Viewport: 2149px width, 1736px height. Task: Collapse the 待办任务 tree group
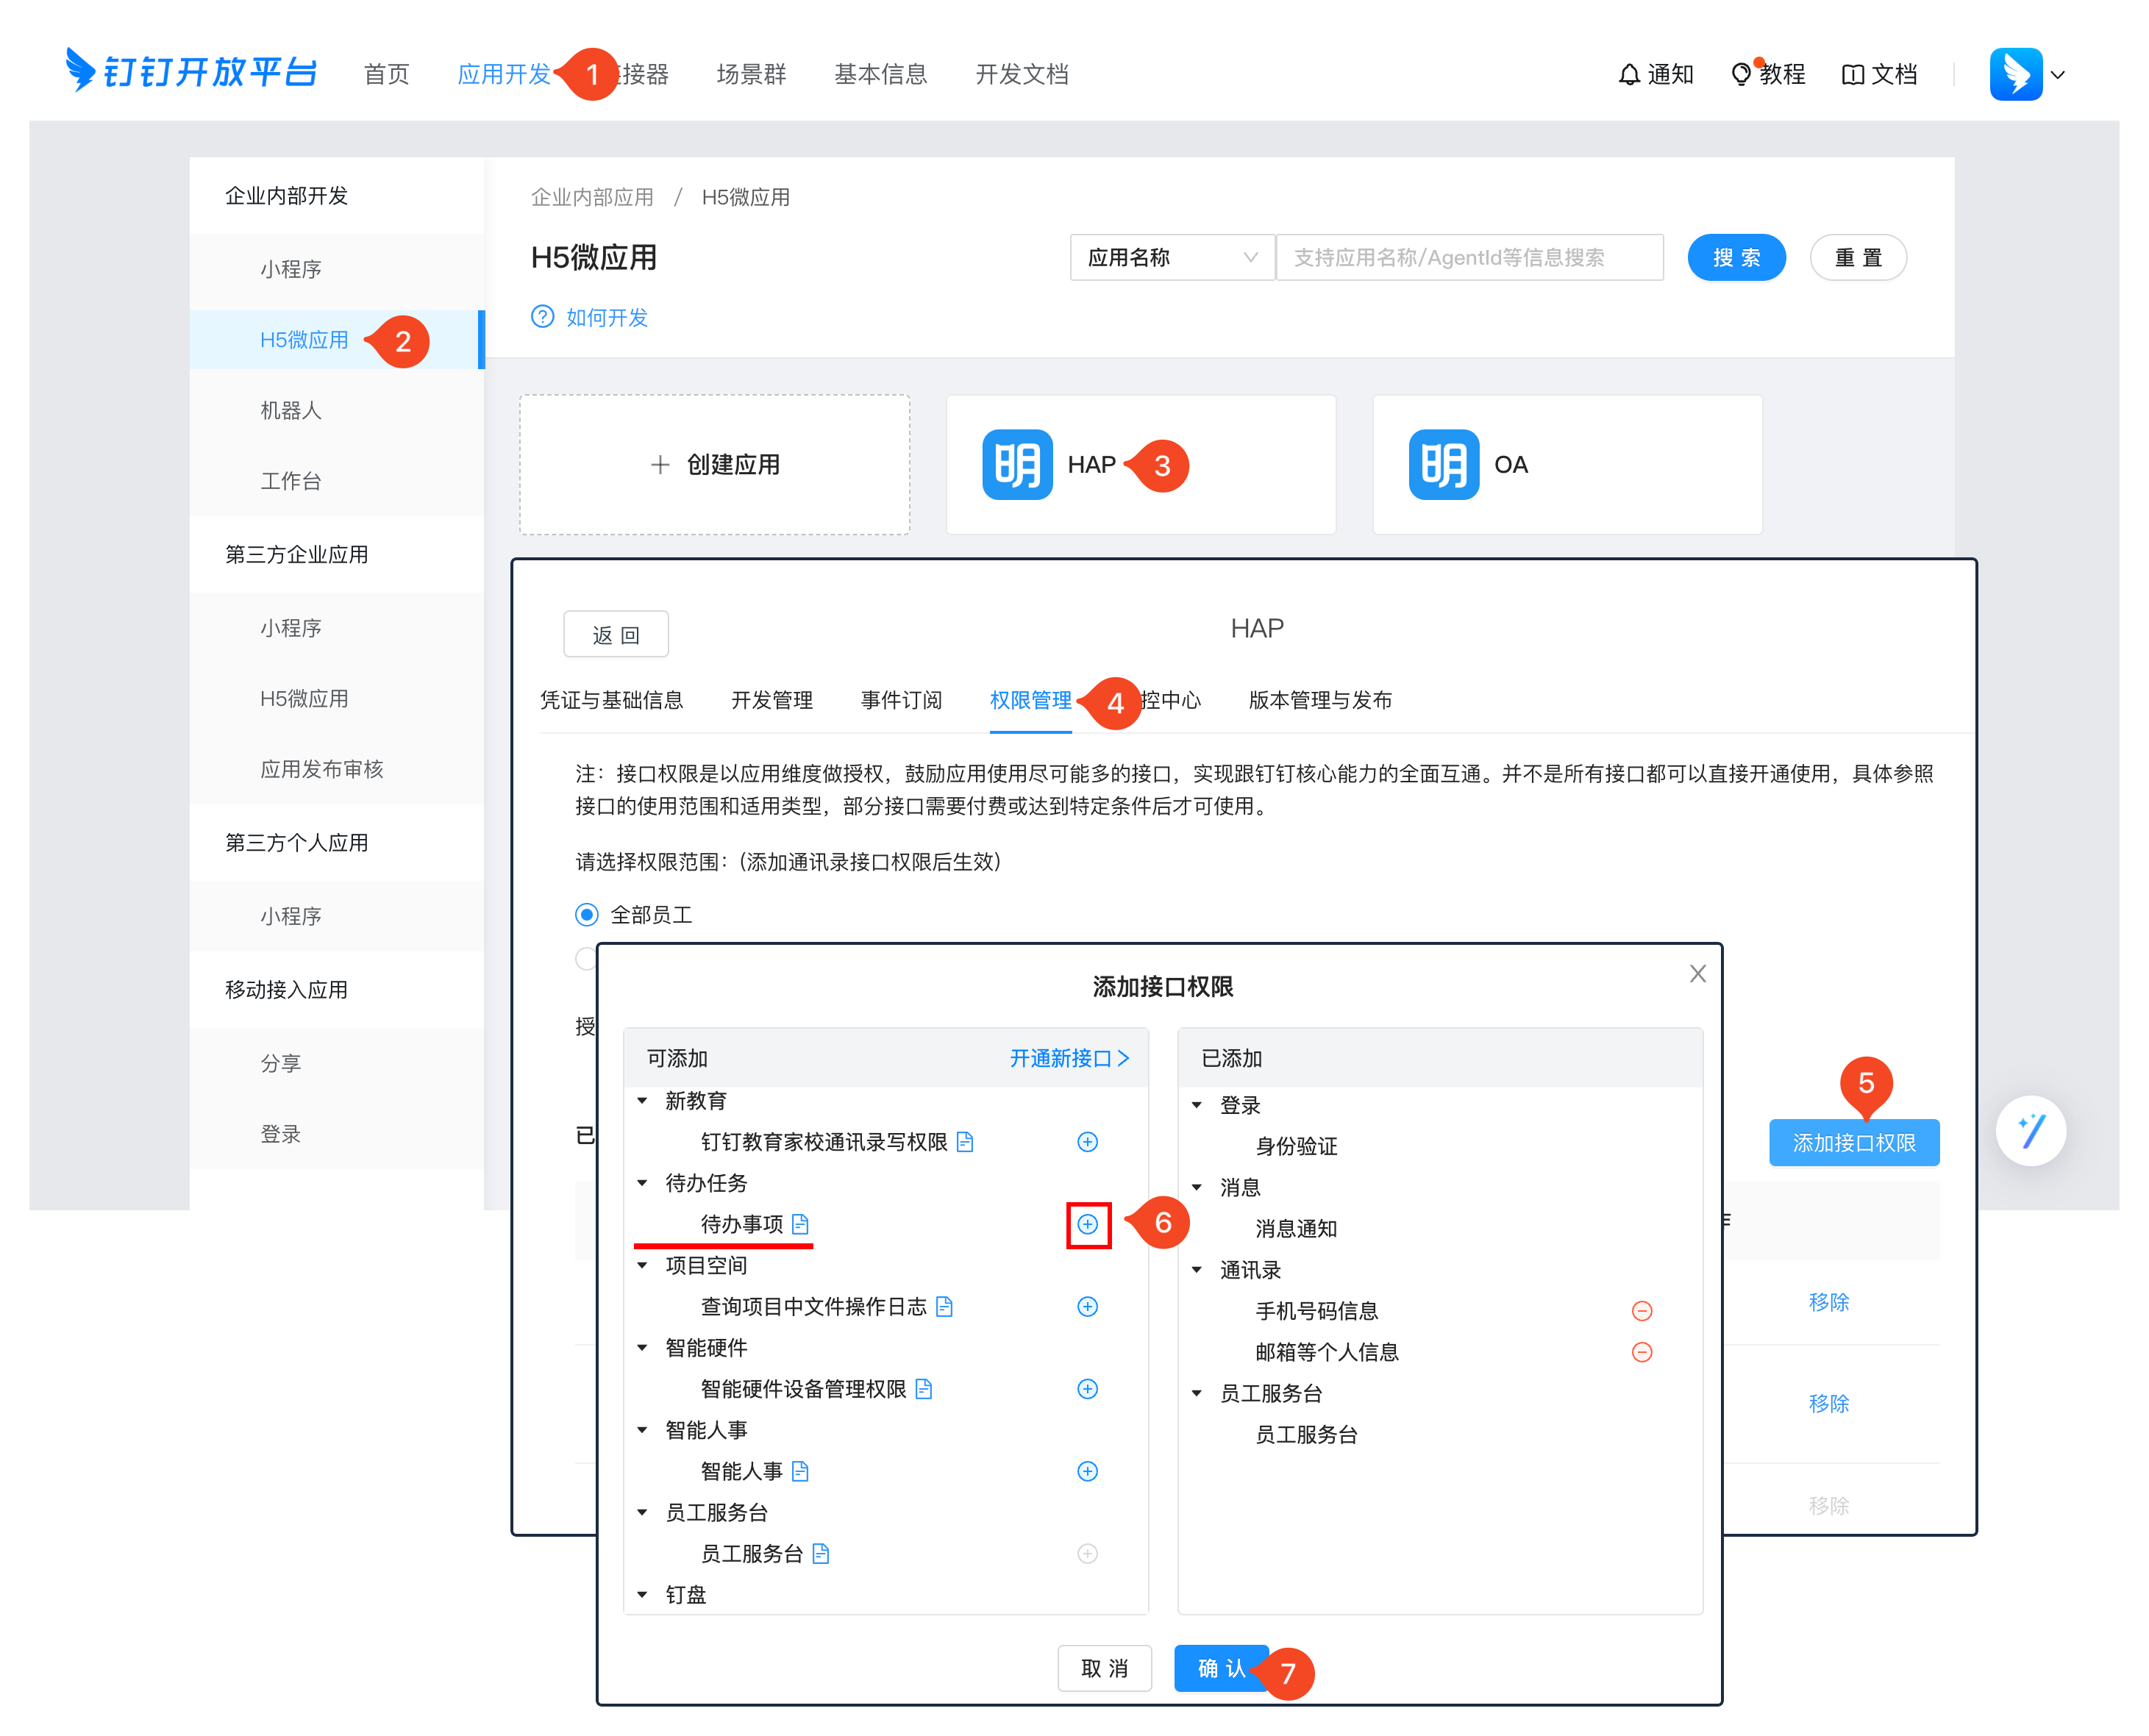pyautogui.click(x=643, y=1183)
